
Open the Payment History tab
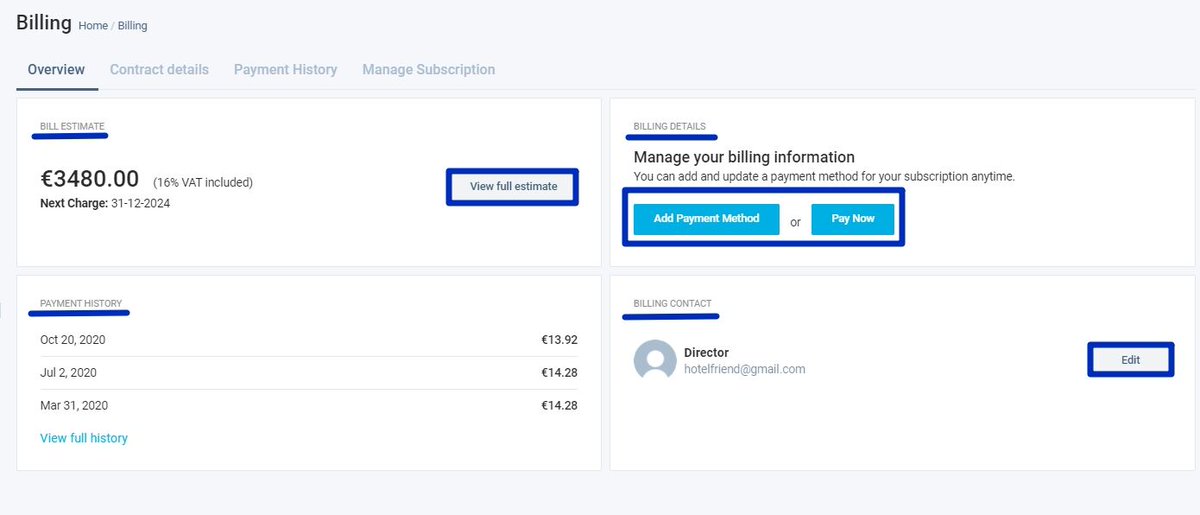coord(285,70)
